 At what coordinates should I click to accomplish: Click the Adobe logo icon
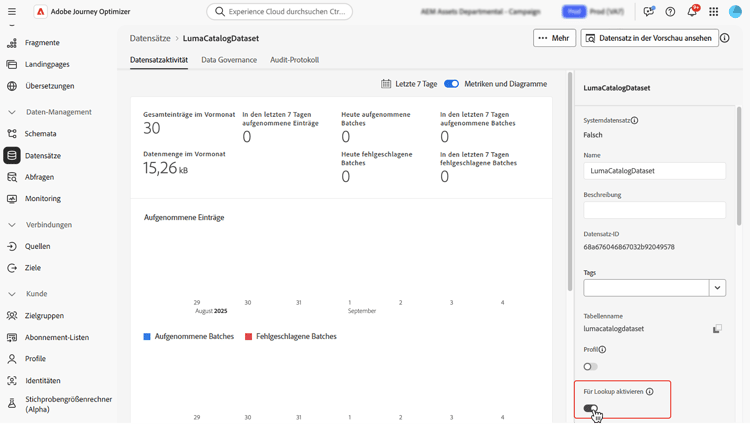(x=40, y=11)
